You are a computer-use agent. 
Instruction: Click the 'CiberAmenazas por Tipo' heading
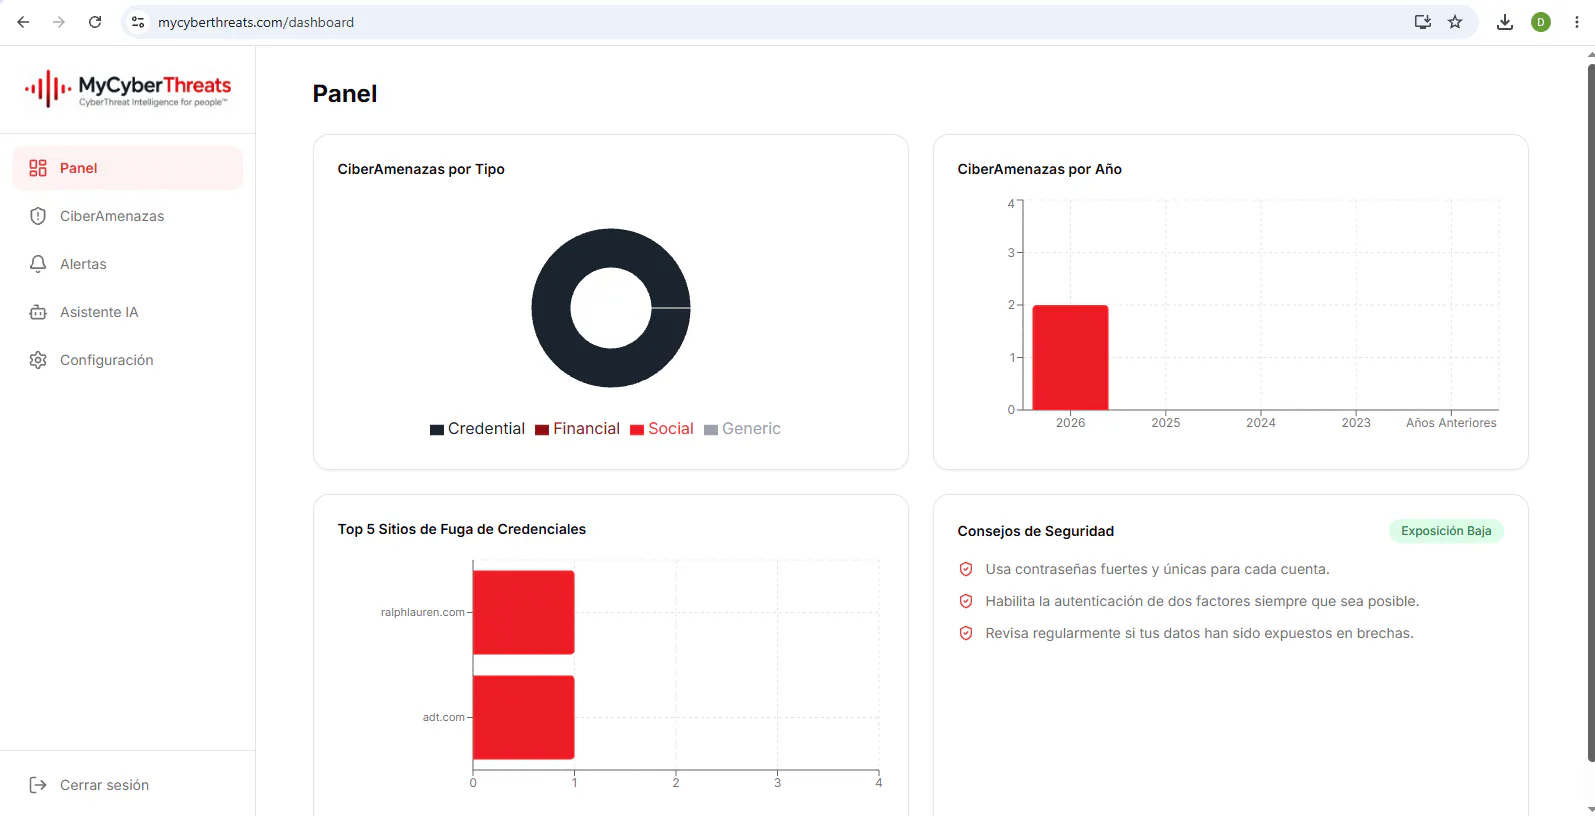(x=421, y=169)
